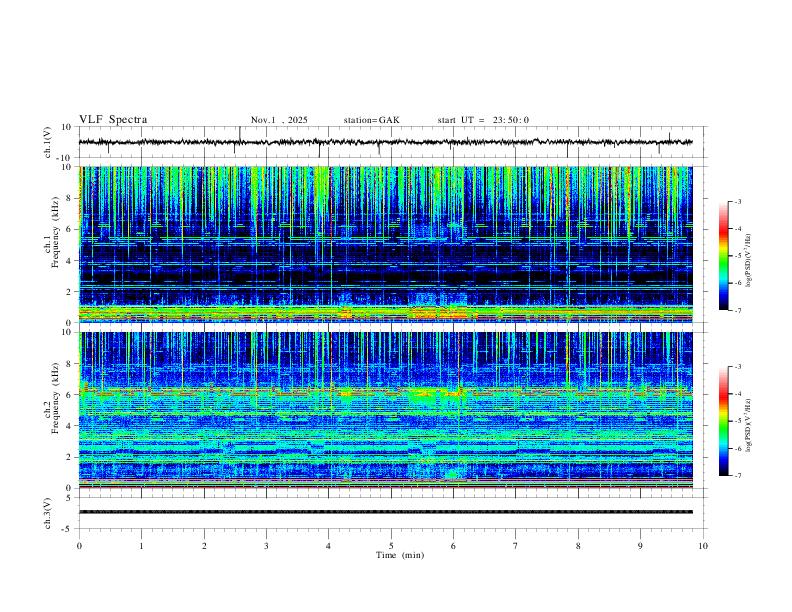The height and width of the screenshot is (612, 792).
Task: Click the "-5" tick on lower color bar
Action: (x=737, y=421)
